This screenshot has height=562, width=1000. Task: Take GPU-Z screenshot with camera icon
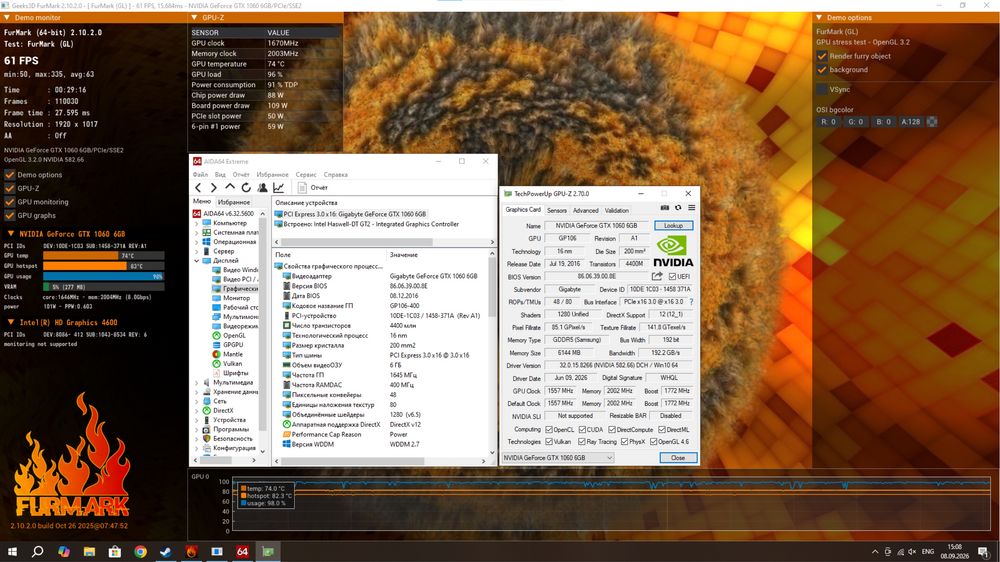tap(665, 208)
